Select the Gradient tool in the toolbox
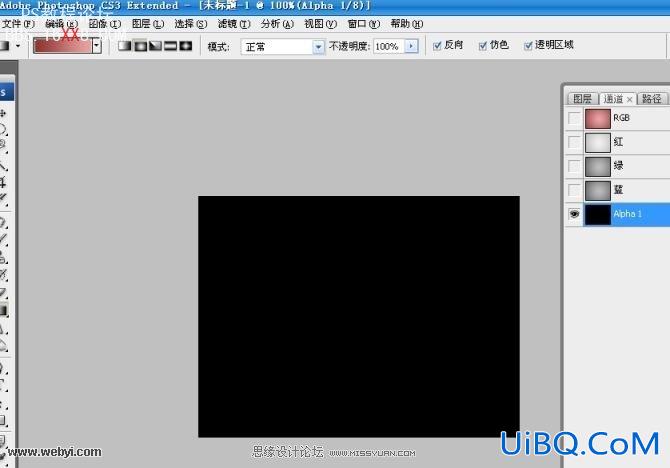This screenshot has height=468, width=670. 3,311
